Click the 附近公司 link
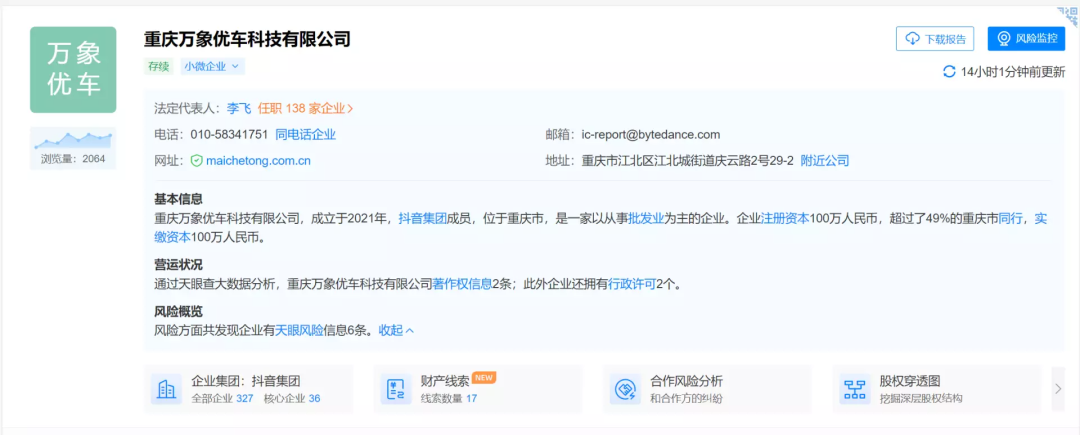The width and height of the screenshot is (1080, 435). pos(824,161)
